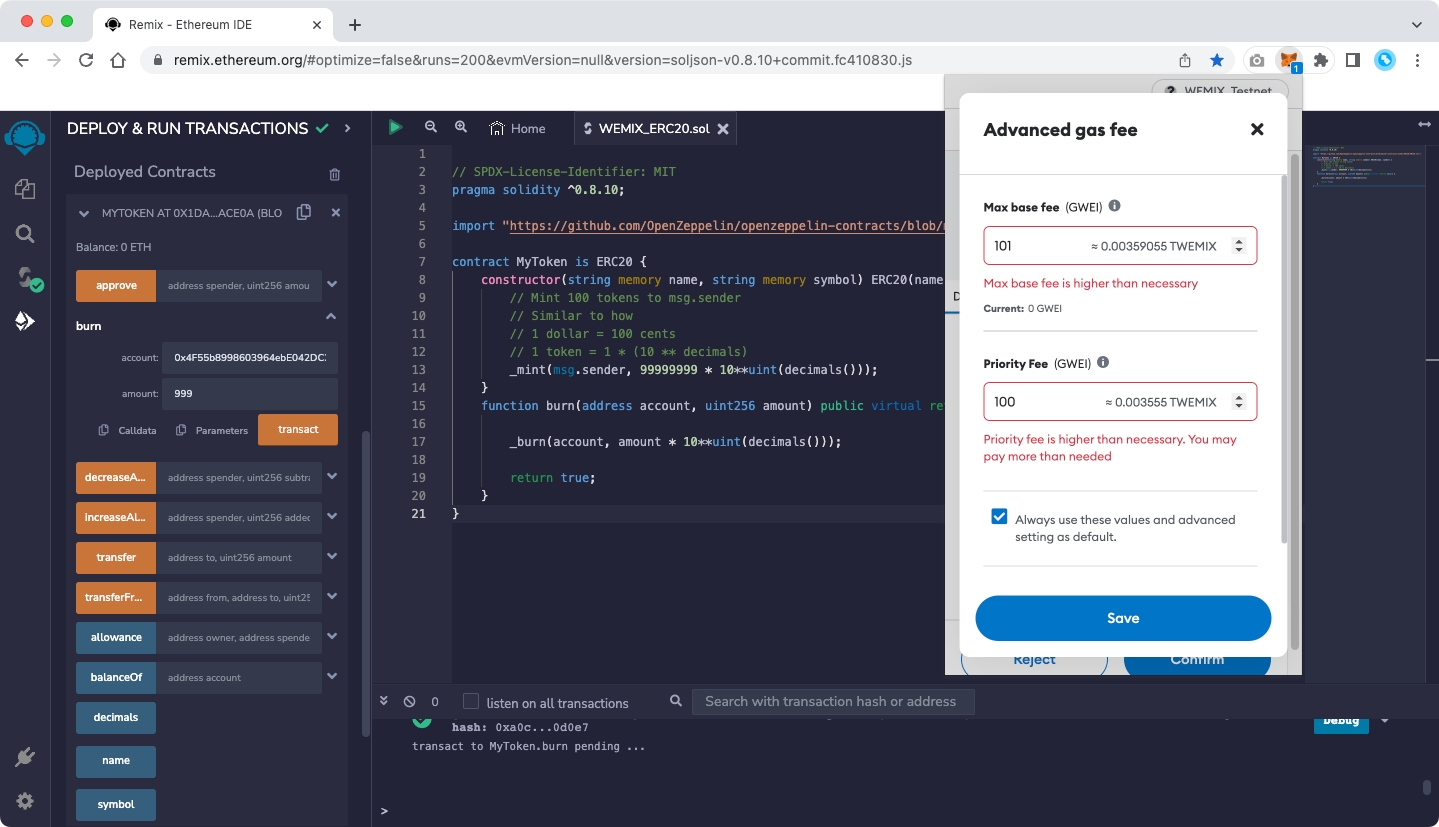
Task: Select the WEMIX_ERC20.sol editor tab
Action: coord(653,128)
